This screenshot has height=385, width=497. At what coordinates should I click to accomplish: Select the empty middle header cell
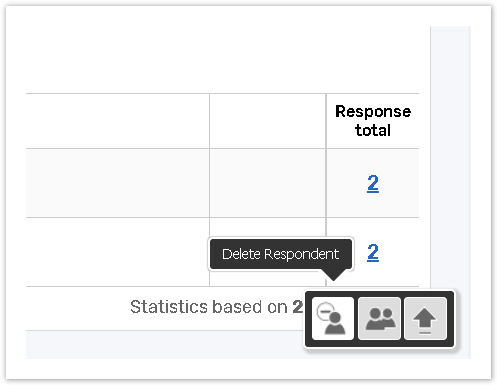[x=268, y=121]
